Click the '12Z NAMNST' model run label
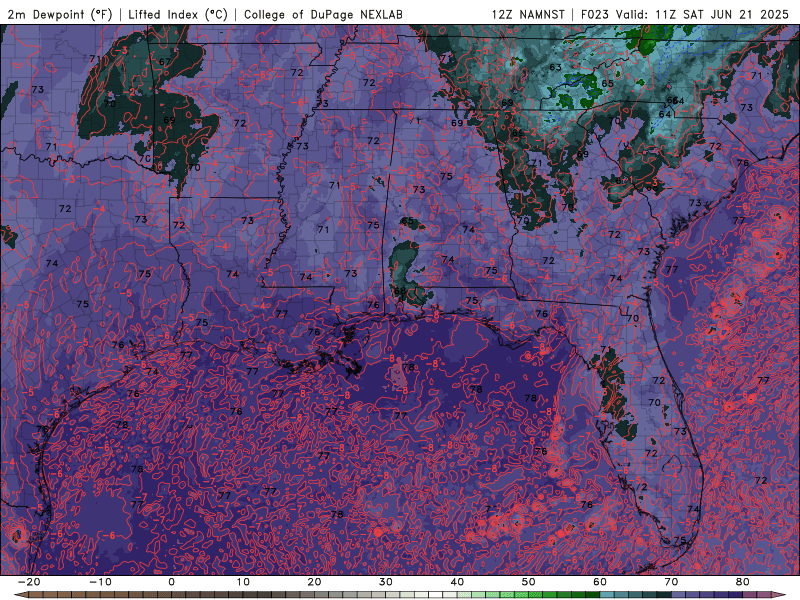This screenshot has width=800, height=600. click(x=528, y=14)
